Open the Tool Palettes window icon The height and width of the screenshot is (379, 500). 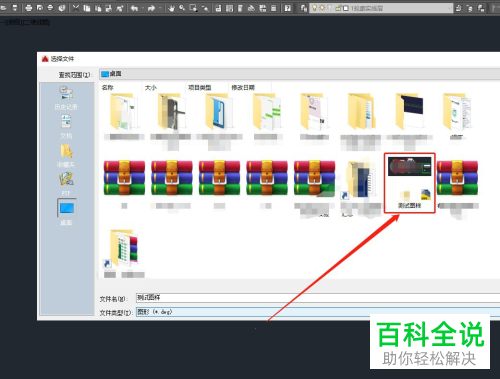(240, 8)
